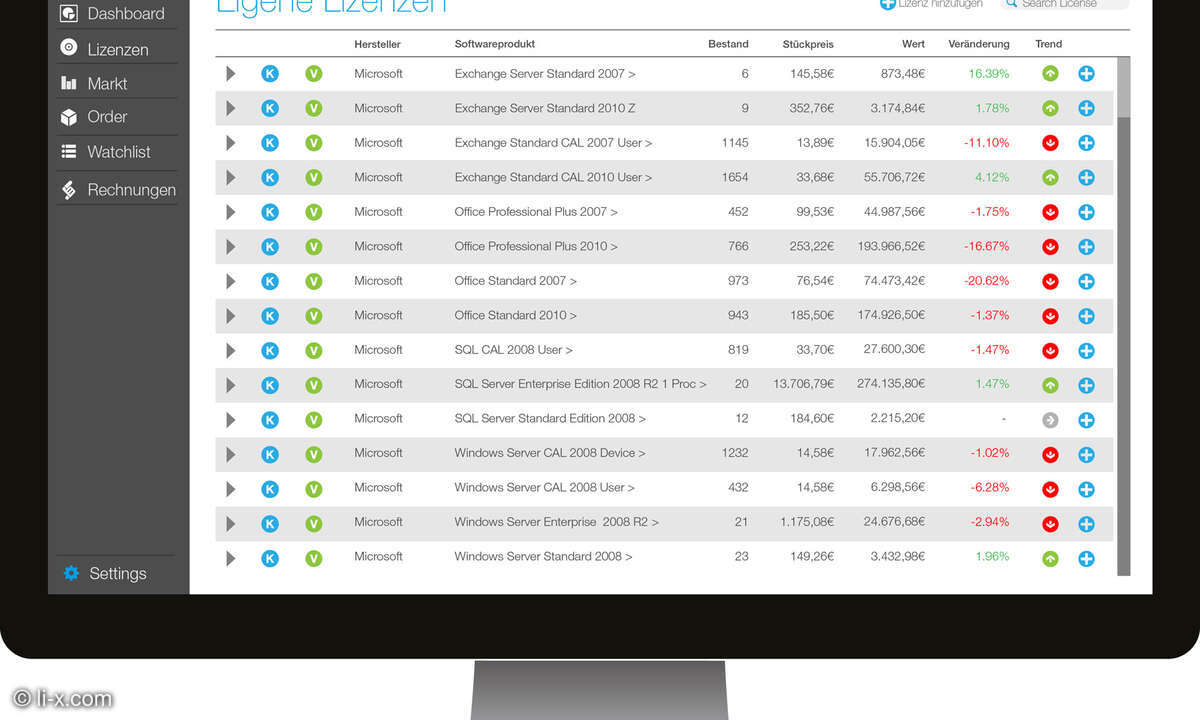
Task: Click the blue K badge for SQL CAL 2008 User
Action: coord(270,351)
